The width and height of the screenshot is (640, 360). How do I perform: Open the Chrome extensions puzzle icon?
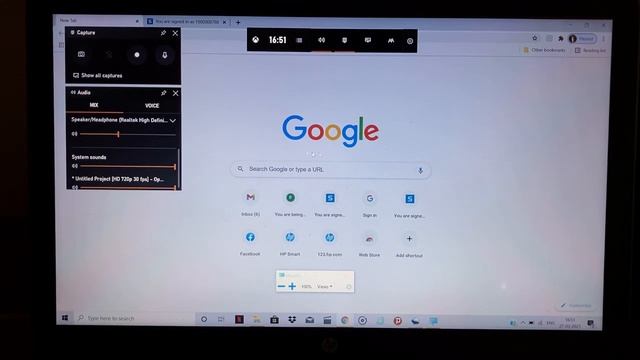tap(561, 38)
